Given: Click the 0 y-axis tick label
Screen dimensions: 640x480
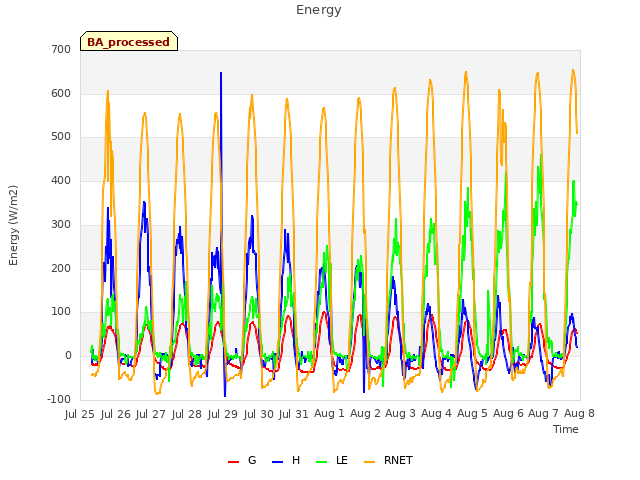Looking at the screenshot, I should coord(68,356).
